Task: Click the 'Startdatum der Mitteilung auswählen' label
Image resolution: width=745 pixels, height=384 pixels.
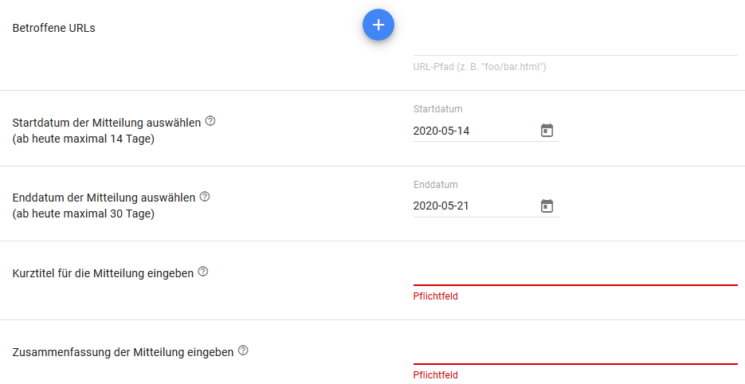Action: point(106,123)
